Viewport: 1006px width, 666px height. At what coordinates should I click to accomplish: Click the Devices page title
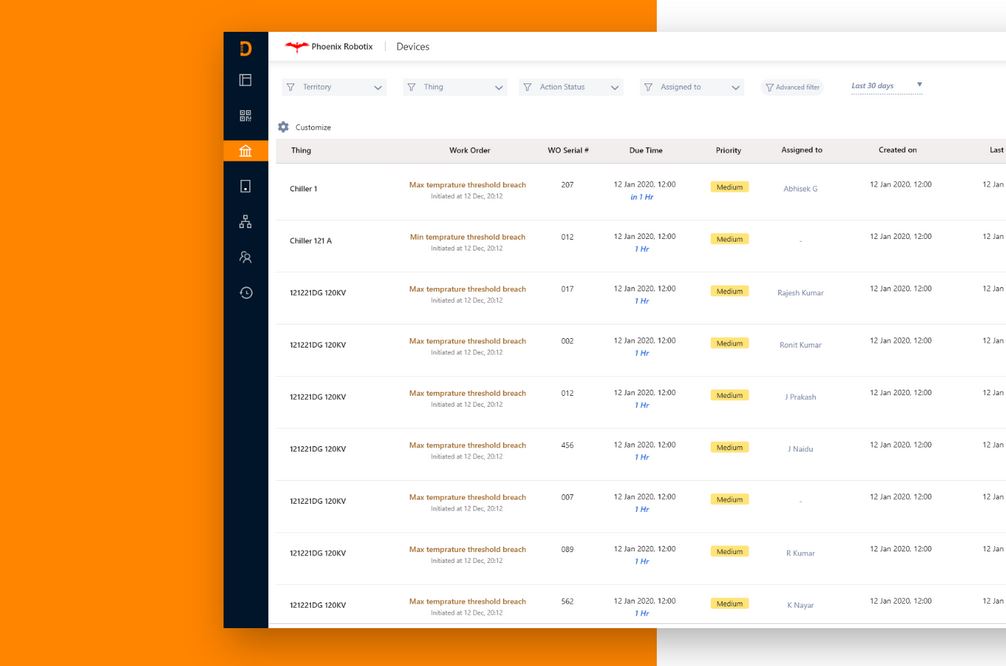(413, 46)
